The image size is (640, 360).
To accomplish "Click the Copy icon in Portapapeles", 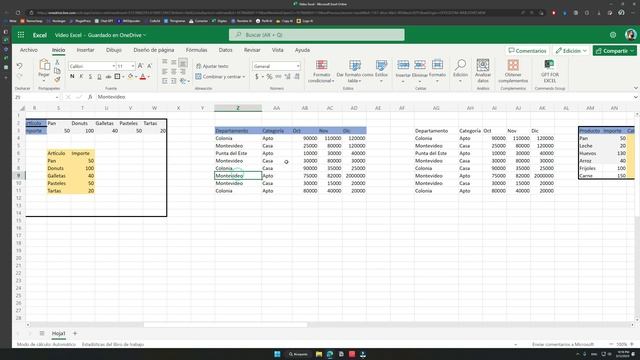I will 57,71.
